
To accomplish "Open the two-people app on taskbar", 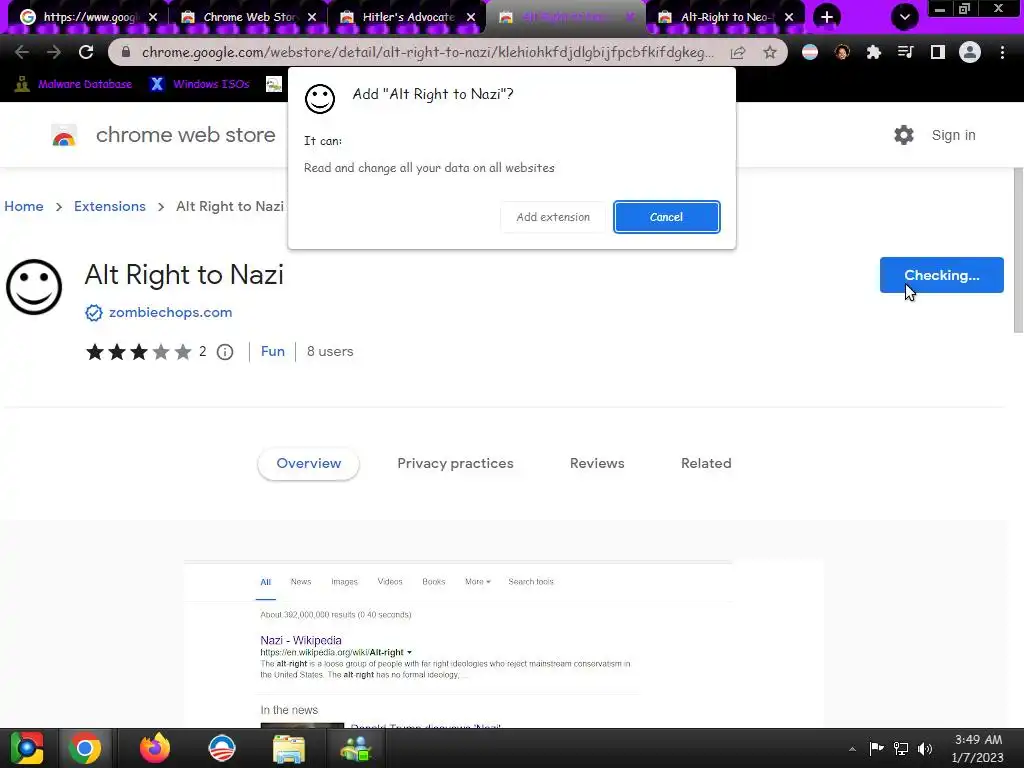I will [356, 748].
